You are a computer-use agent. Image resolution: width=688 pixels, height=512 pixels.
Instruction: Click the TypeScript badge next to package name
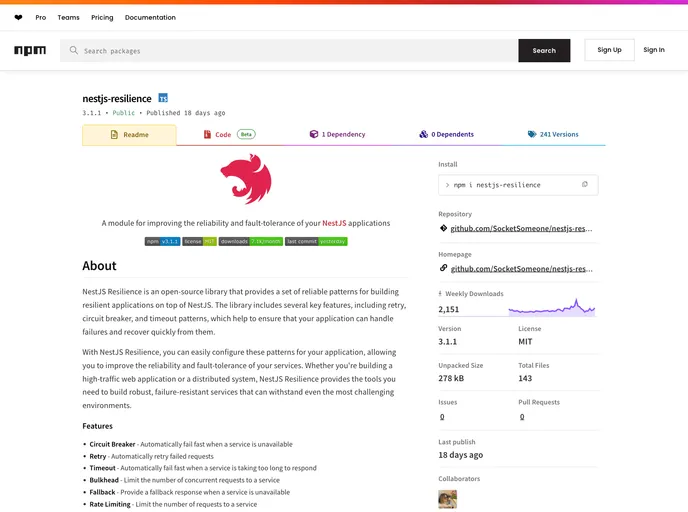pyautogui.click(x=163, y=98)
